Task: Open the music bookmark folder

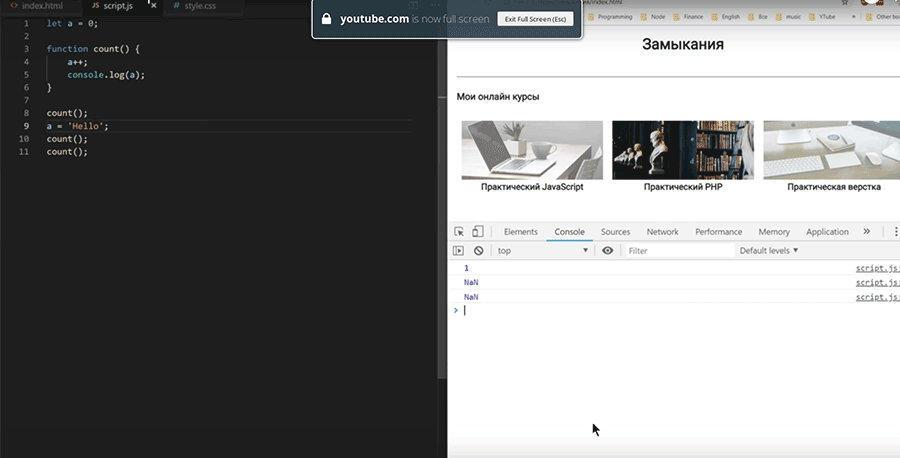Action: (x=788, y=17)
